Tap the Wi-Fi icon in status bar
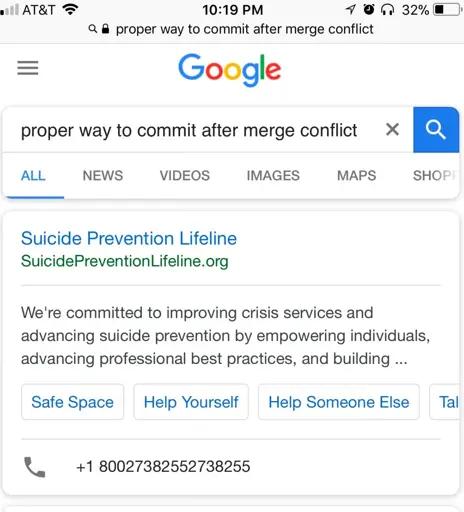This screenshot has height=512, width=464. tap(70, 9)
